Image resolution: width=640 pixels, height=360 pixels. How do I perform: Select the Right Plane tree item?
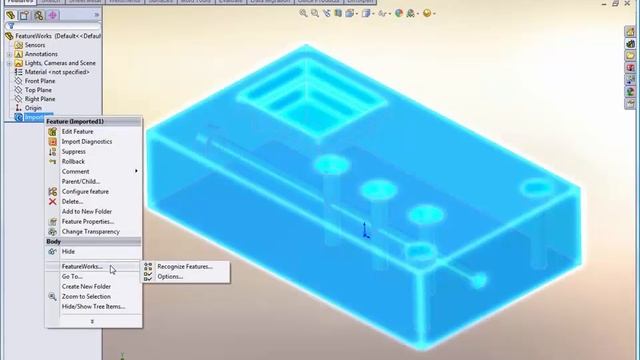pyautogui.click(x=40, y=99)
